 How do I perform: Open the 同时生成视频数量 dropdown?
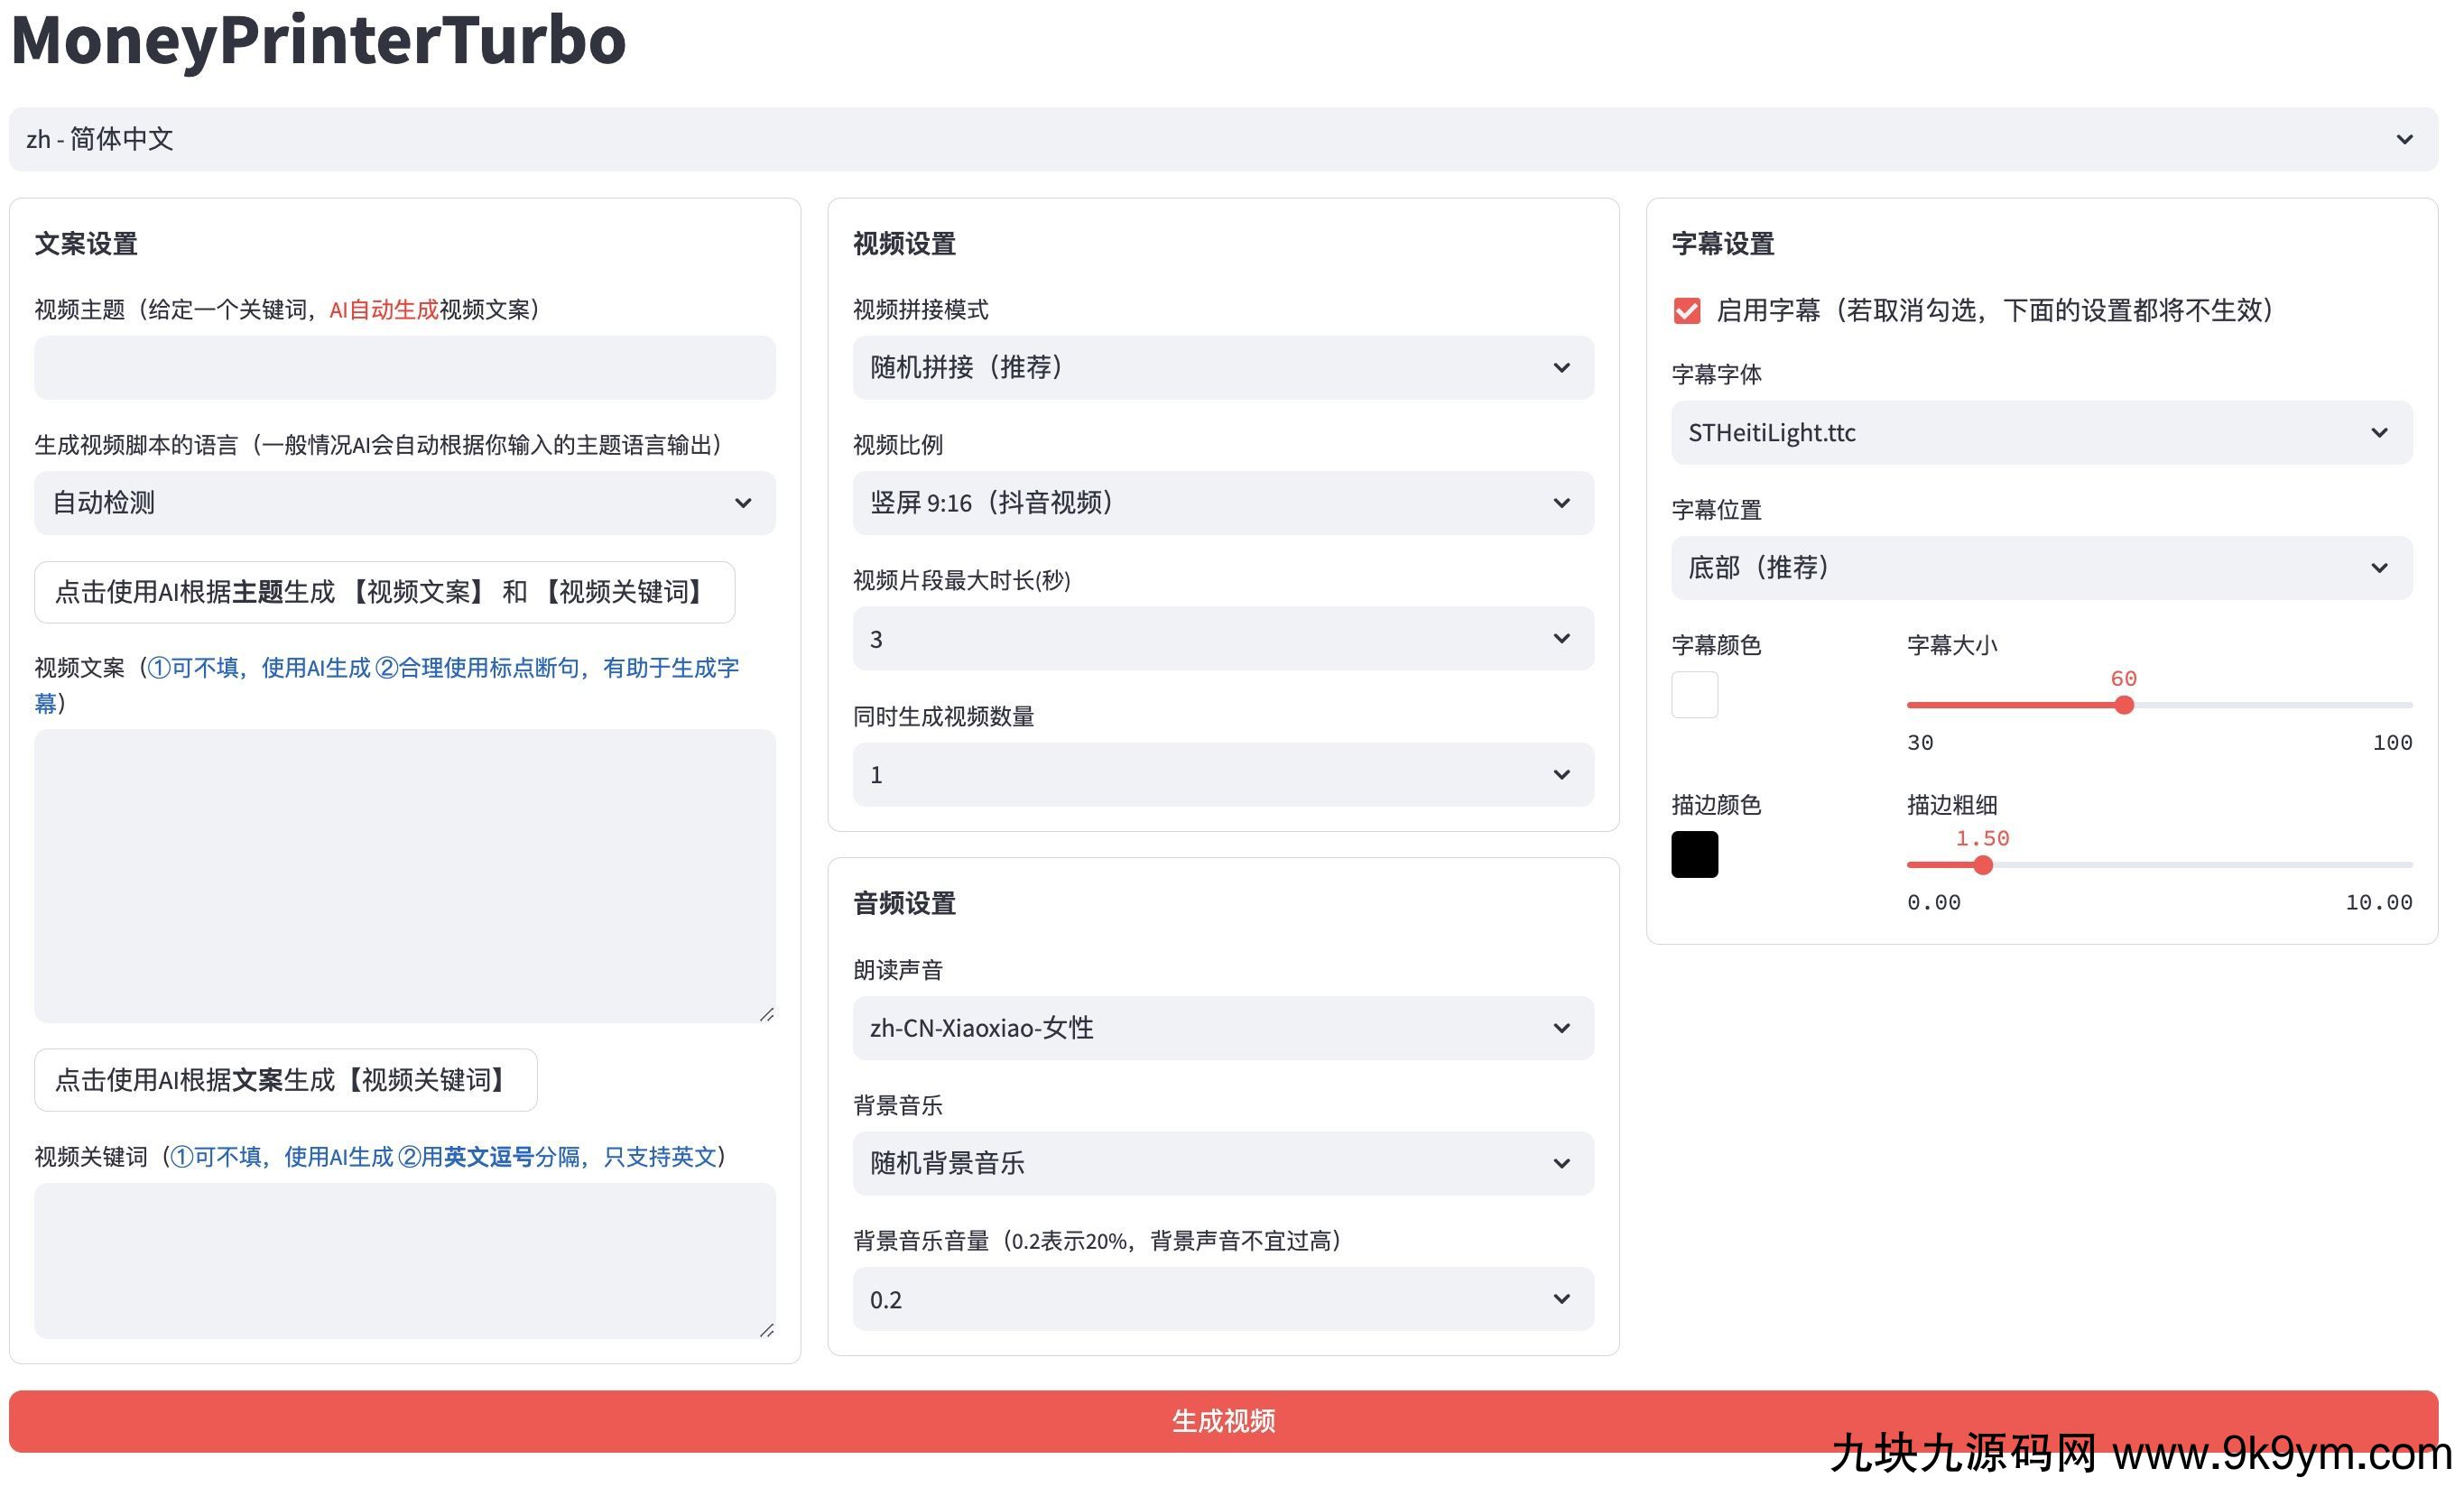pos(1222,774)
